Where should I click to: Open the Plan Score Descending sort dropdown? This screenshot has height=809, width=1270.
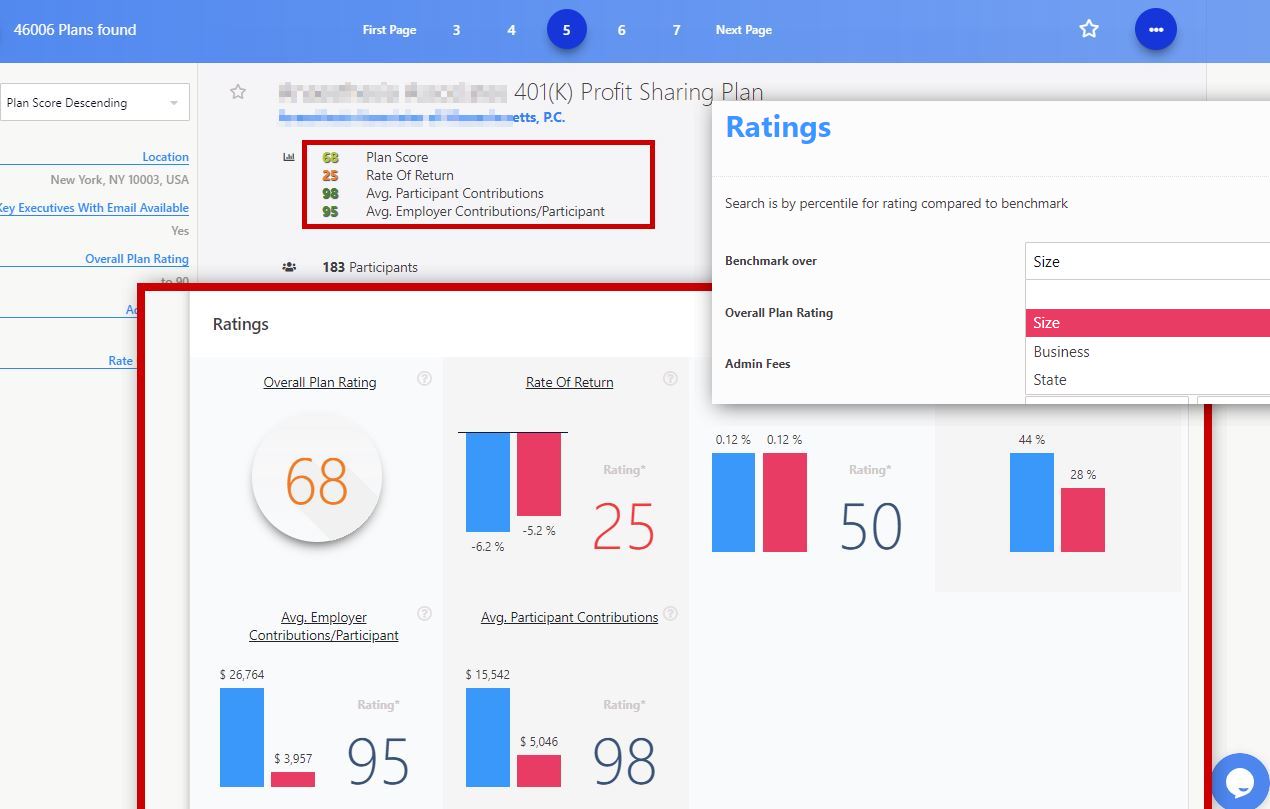[x=94, y=102]
